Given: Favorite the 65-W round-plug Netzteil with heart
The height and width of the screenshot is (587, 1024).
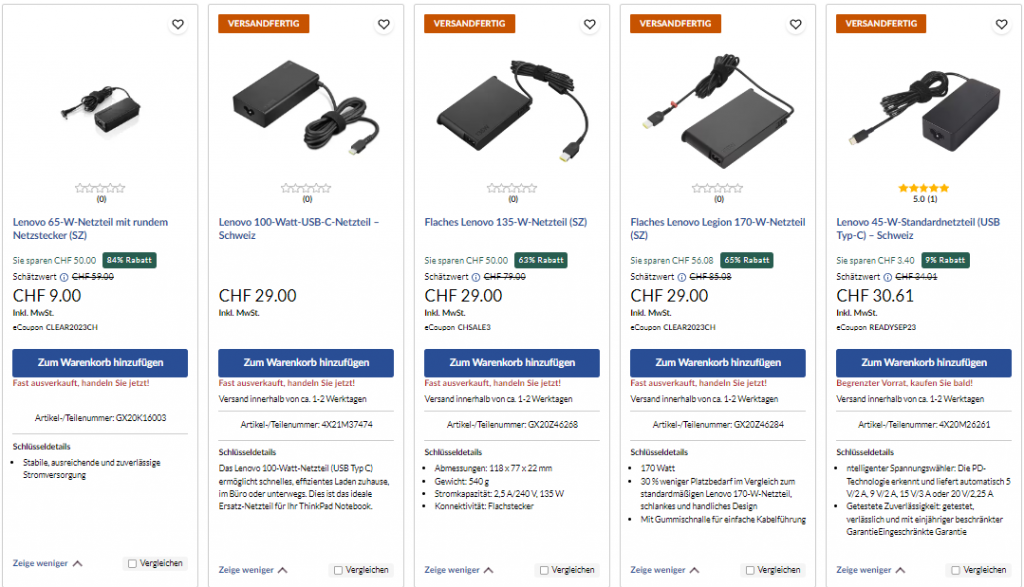Looking at the screenshot, I should [x=177, y=25].
